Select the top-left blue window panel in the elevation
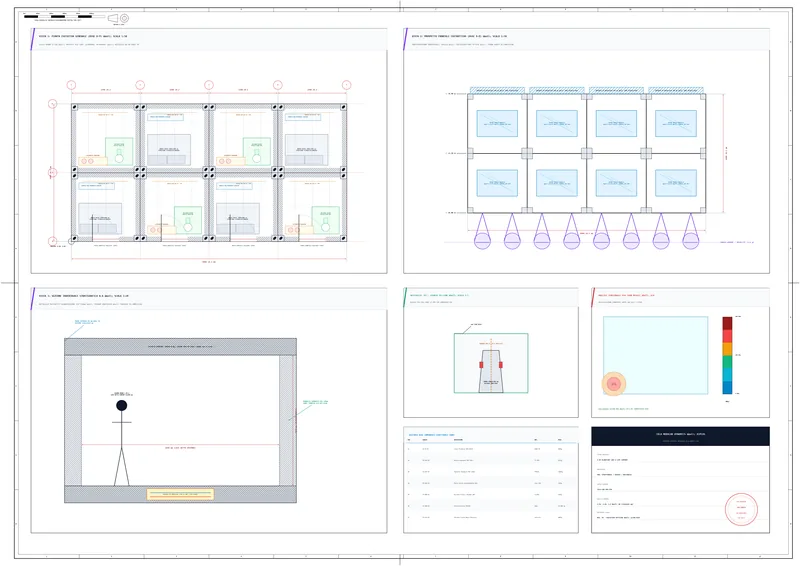Image resolution: width=800 pixels, height=566 pixels. pyautogui.click(x=497, y=124)
